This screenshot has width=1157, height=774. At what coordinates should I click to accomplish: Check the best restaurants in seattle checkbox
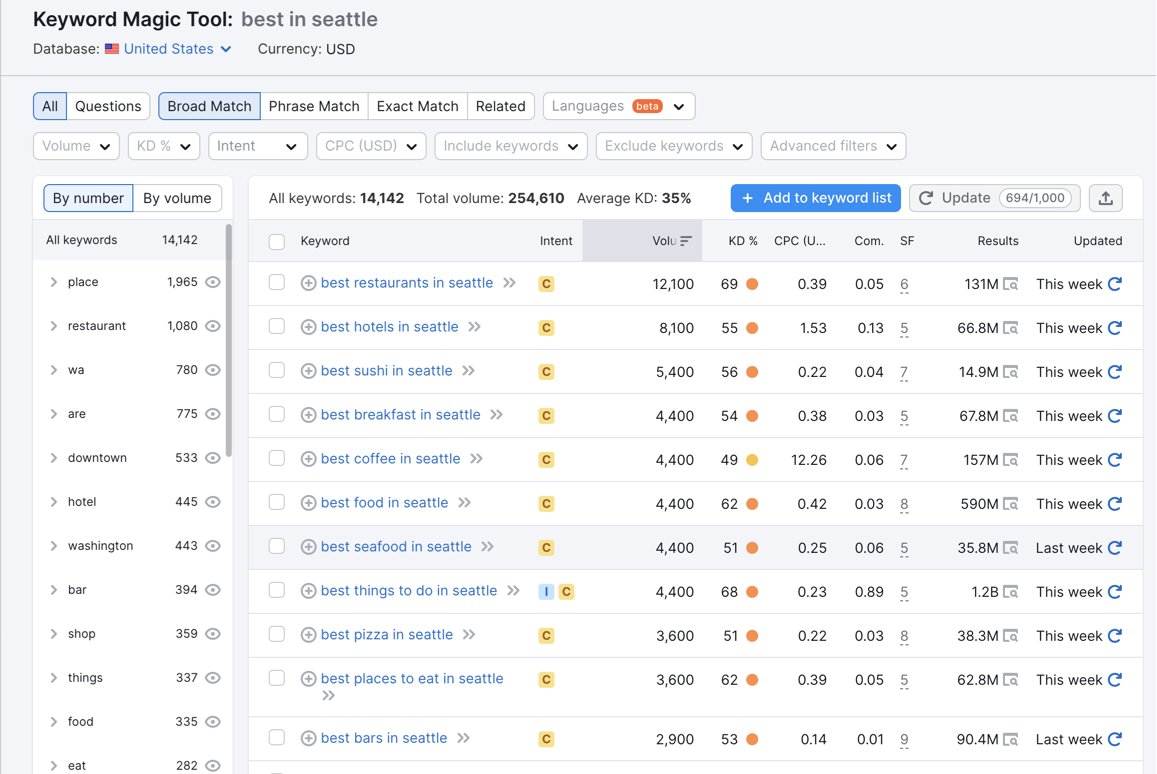click(x=277, y=282)
